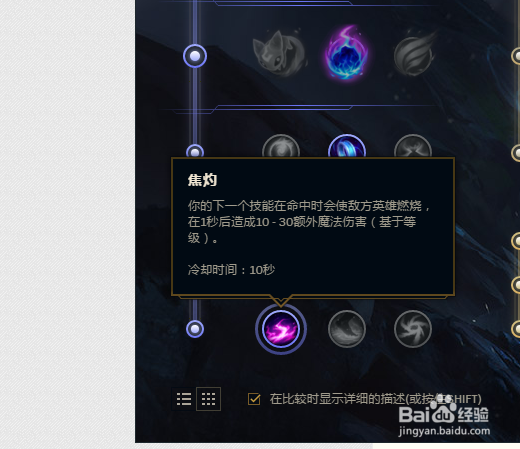This screenshot has height=449, width=520.
Task: Uncheck the detailed descriptions checkbox
Action: pos(254,399)
